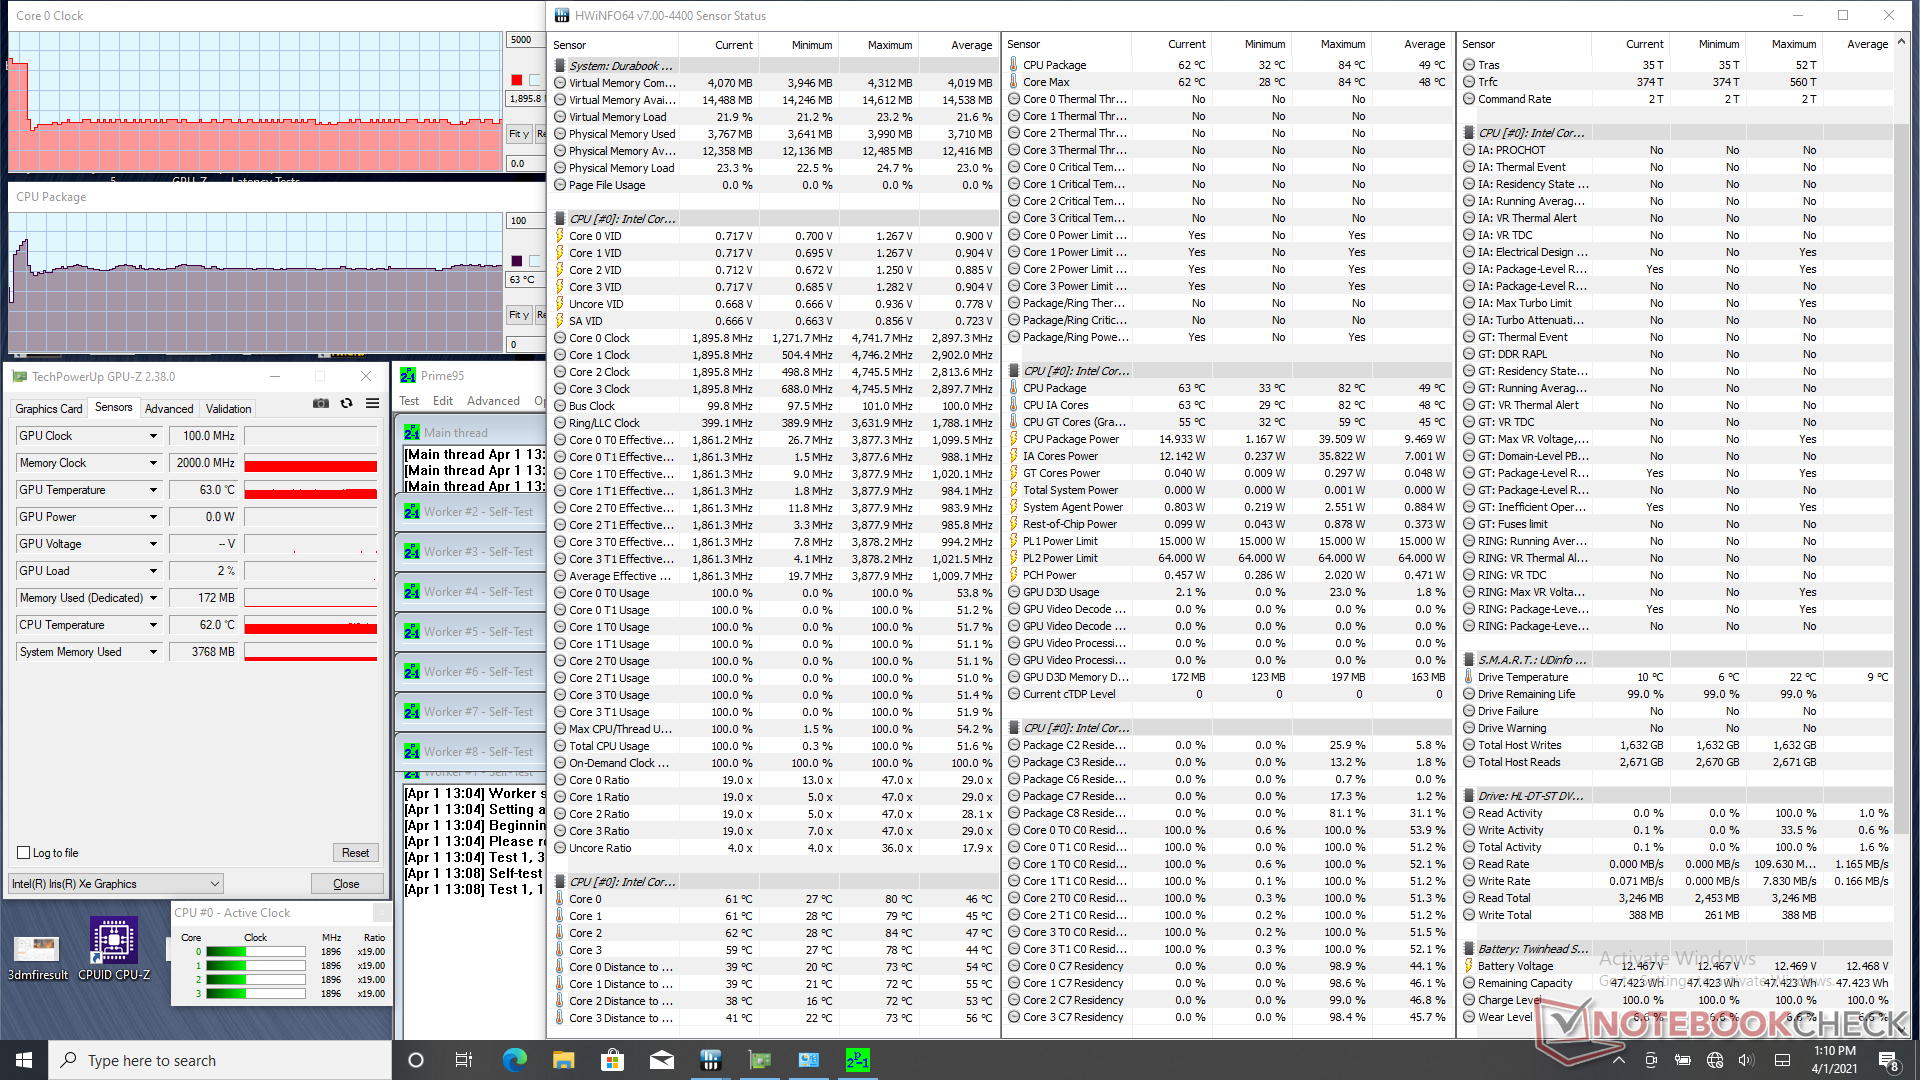Switch to the Graphics Card tab
Image resolution: width=1920 pixels, height=1080 pixels.
[48, 408]
